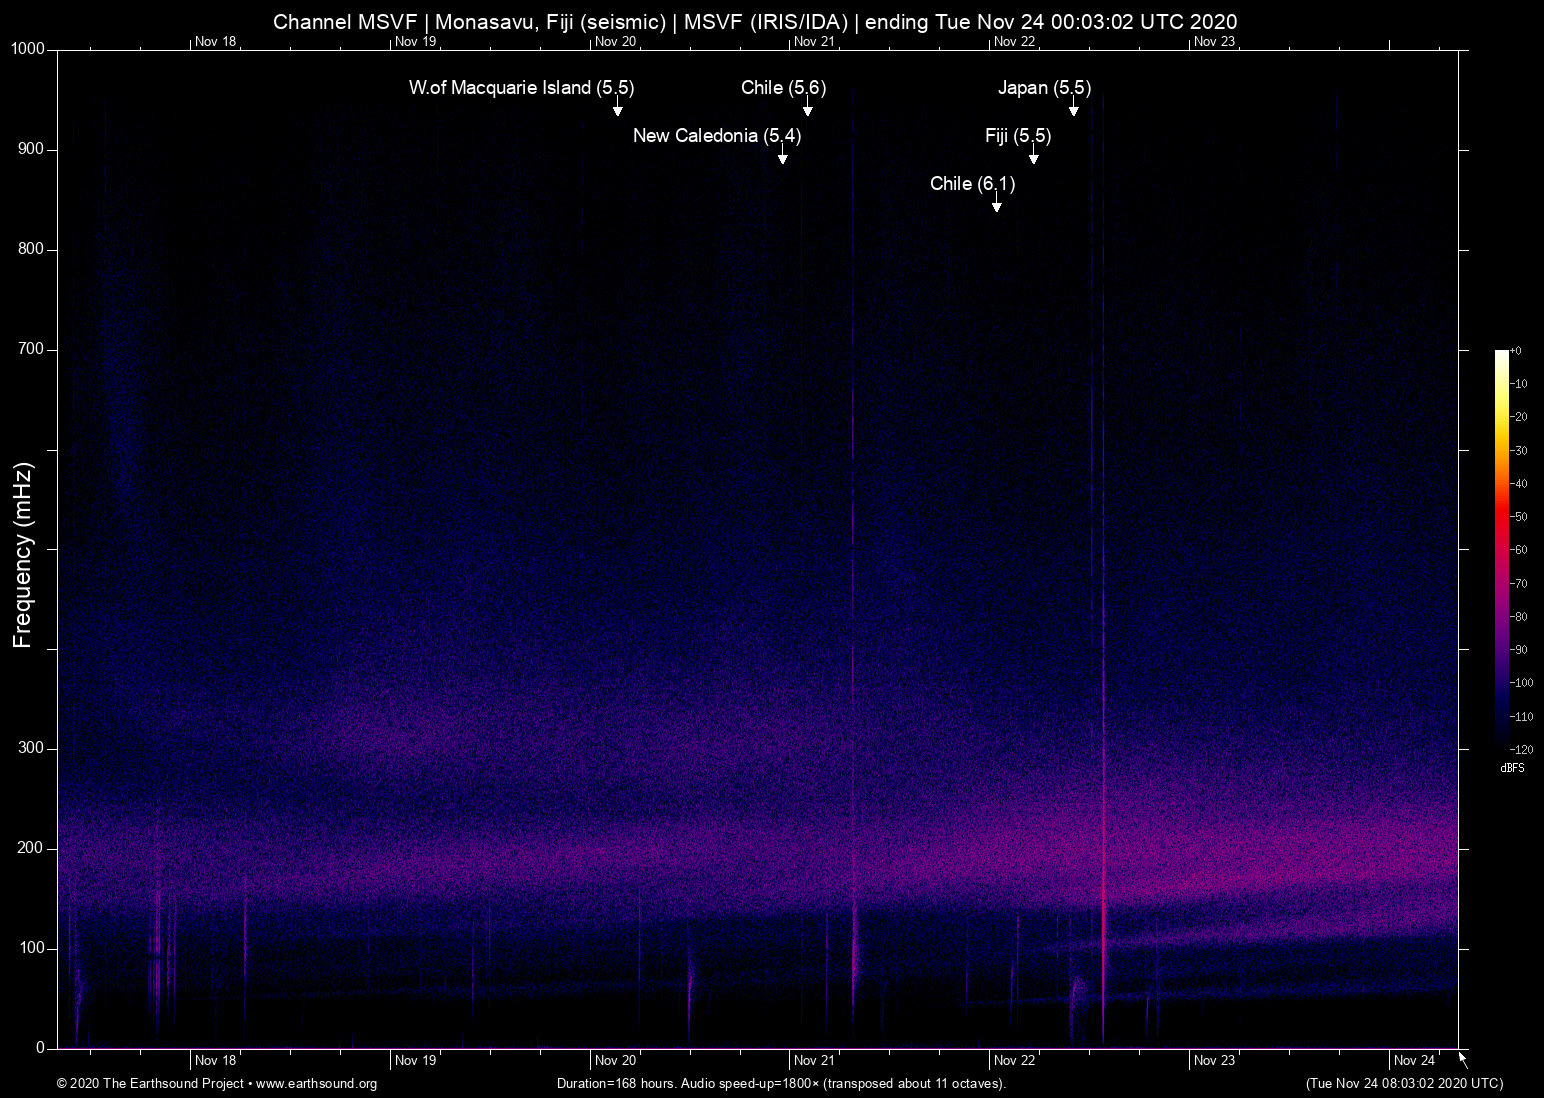Click the '-70' color scale label

point(1519,584)
